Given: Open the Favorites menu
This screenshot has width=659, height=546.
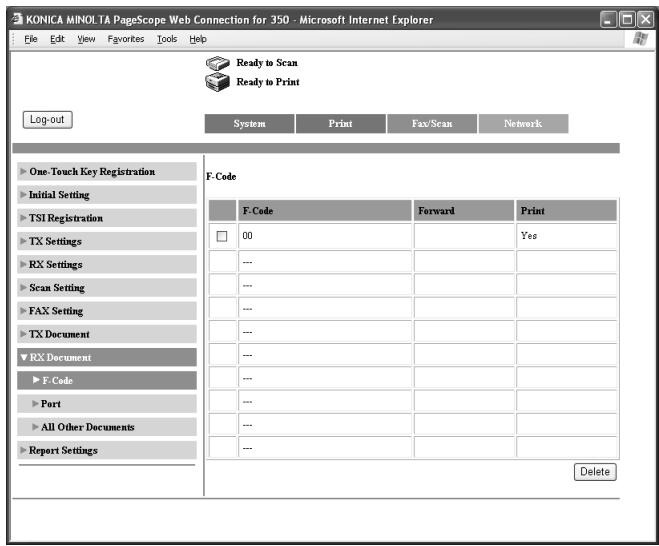Looking at the screenshot, I should [x=126, y=39].
